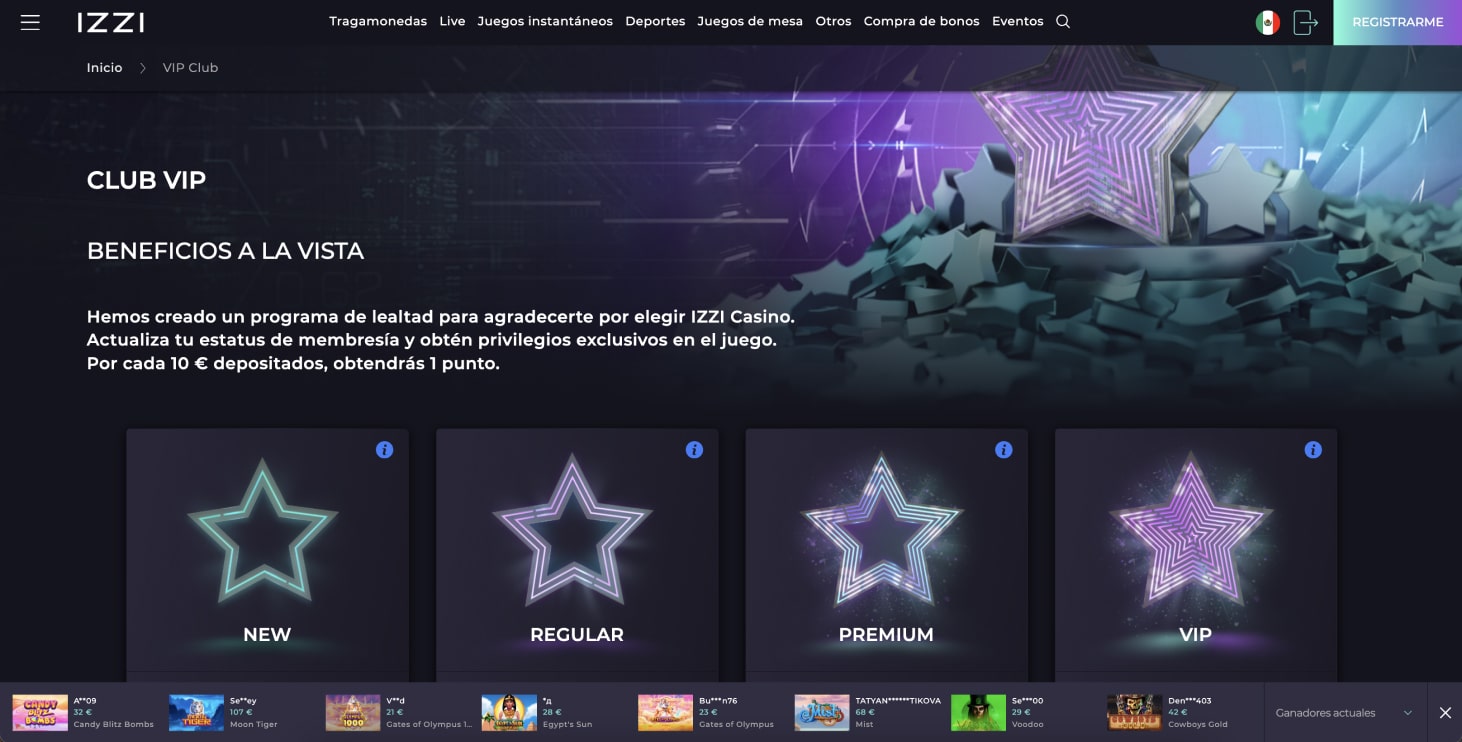Open Mist game thumbnail
Screen dimensions: 1462x742
point(822,712)
